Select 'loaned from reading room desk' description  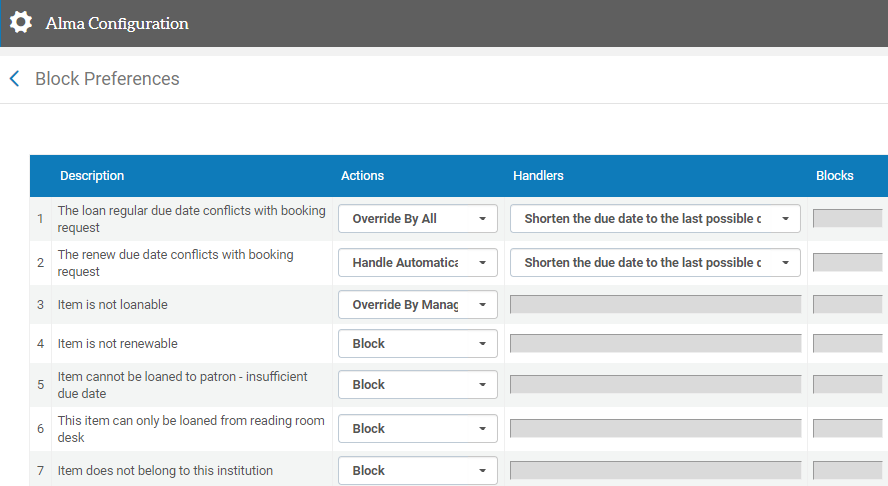[191, 429]
